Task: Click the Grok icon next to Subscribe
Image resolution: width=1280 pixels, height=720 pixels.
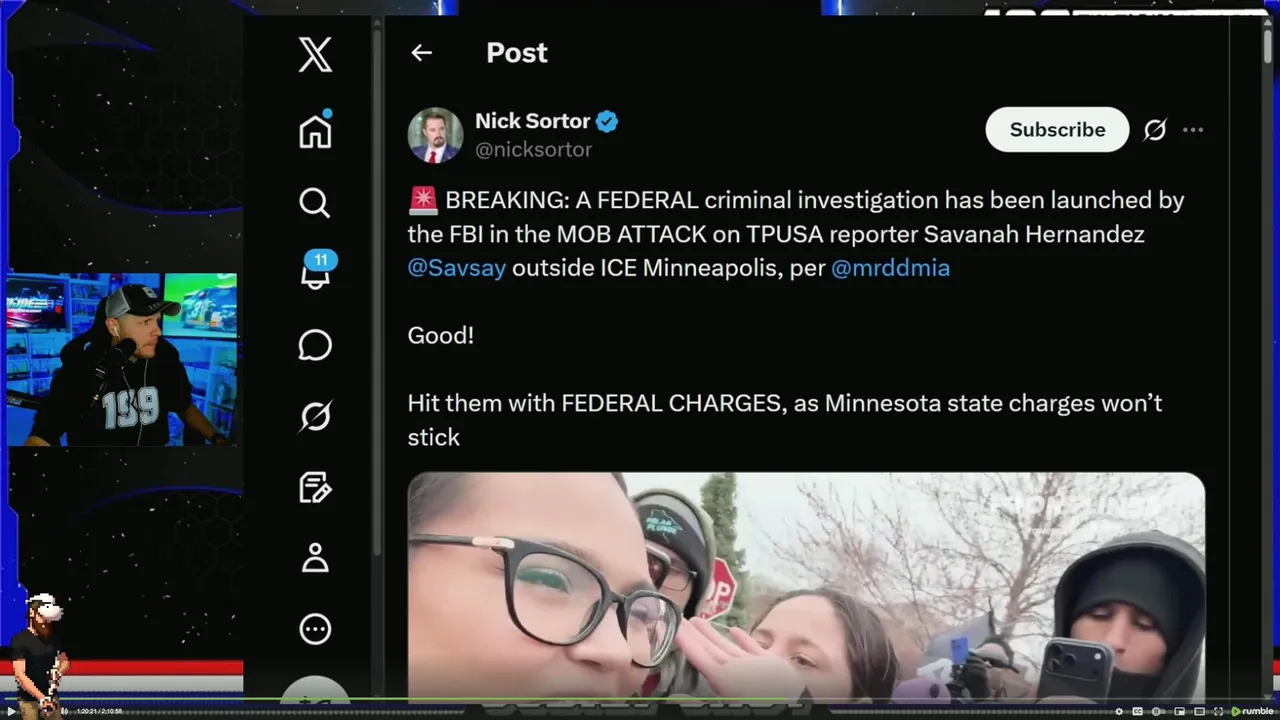Action: pyautogui.click(x=1155, y=130)
